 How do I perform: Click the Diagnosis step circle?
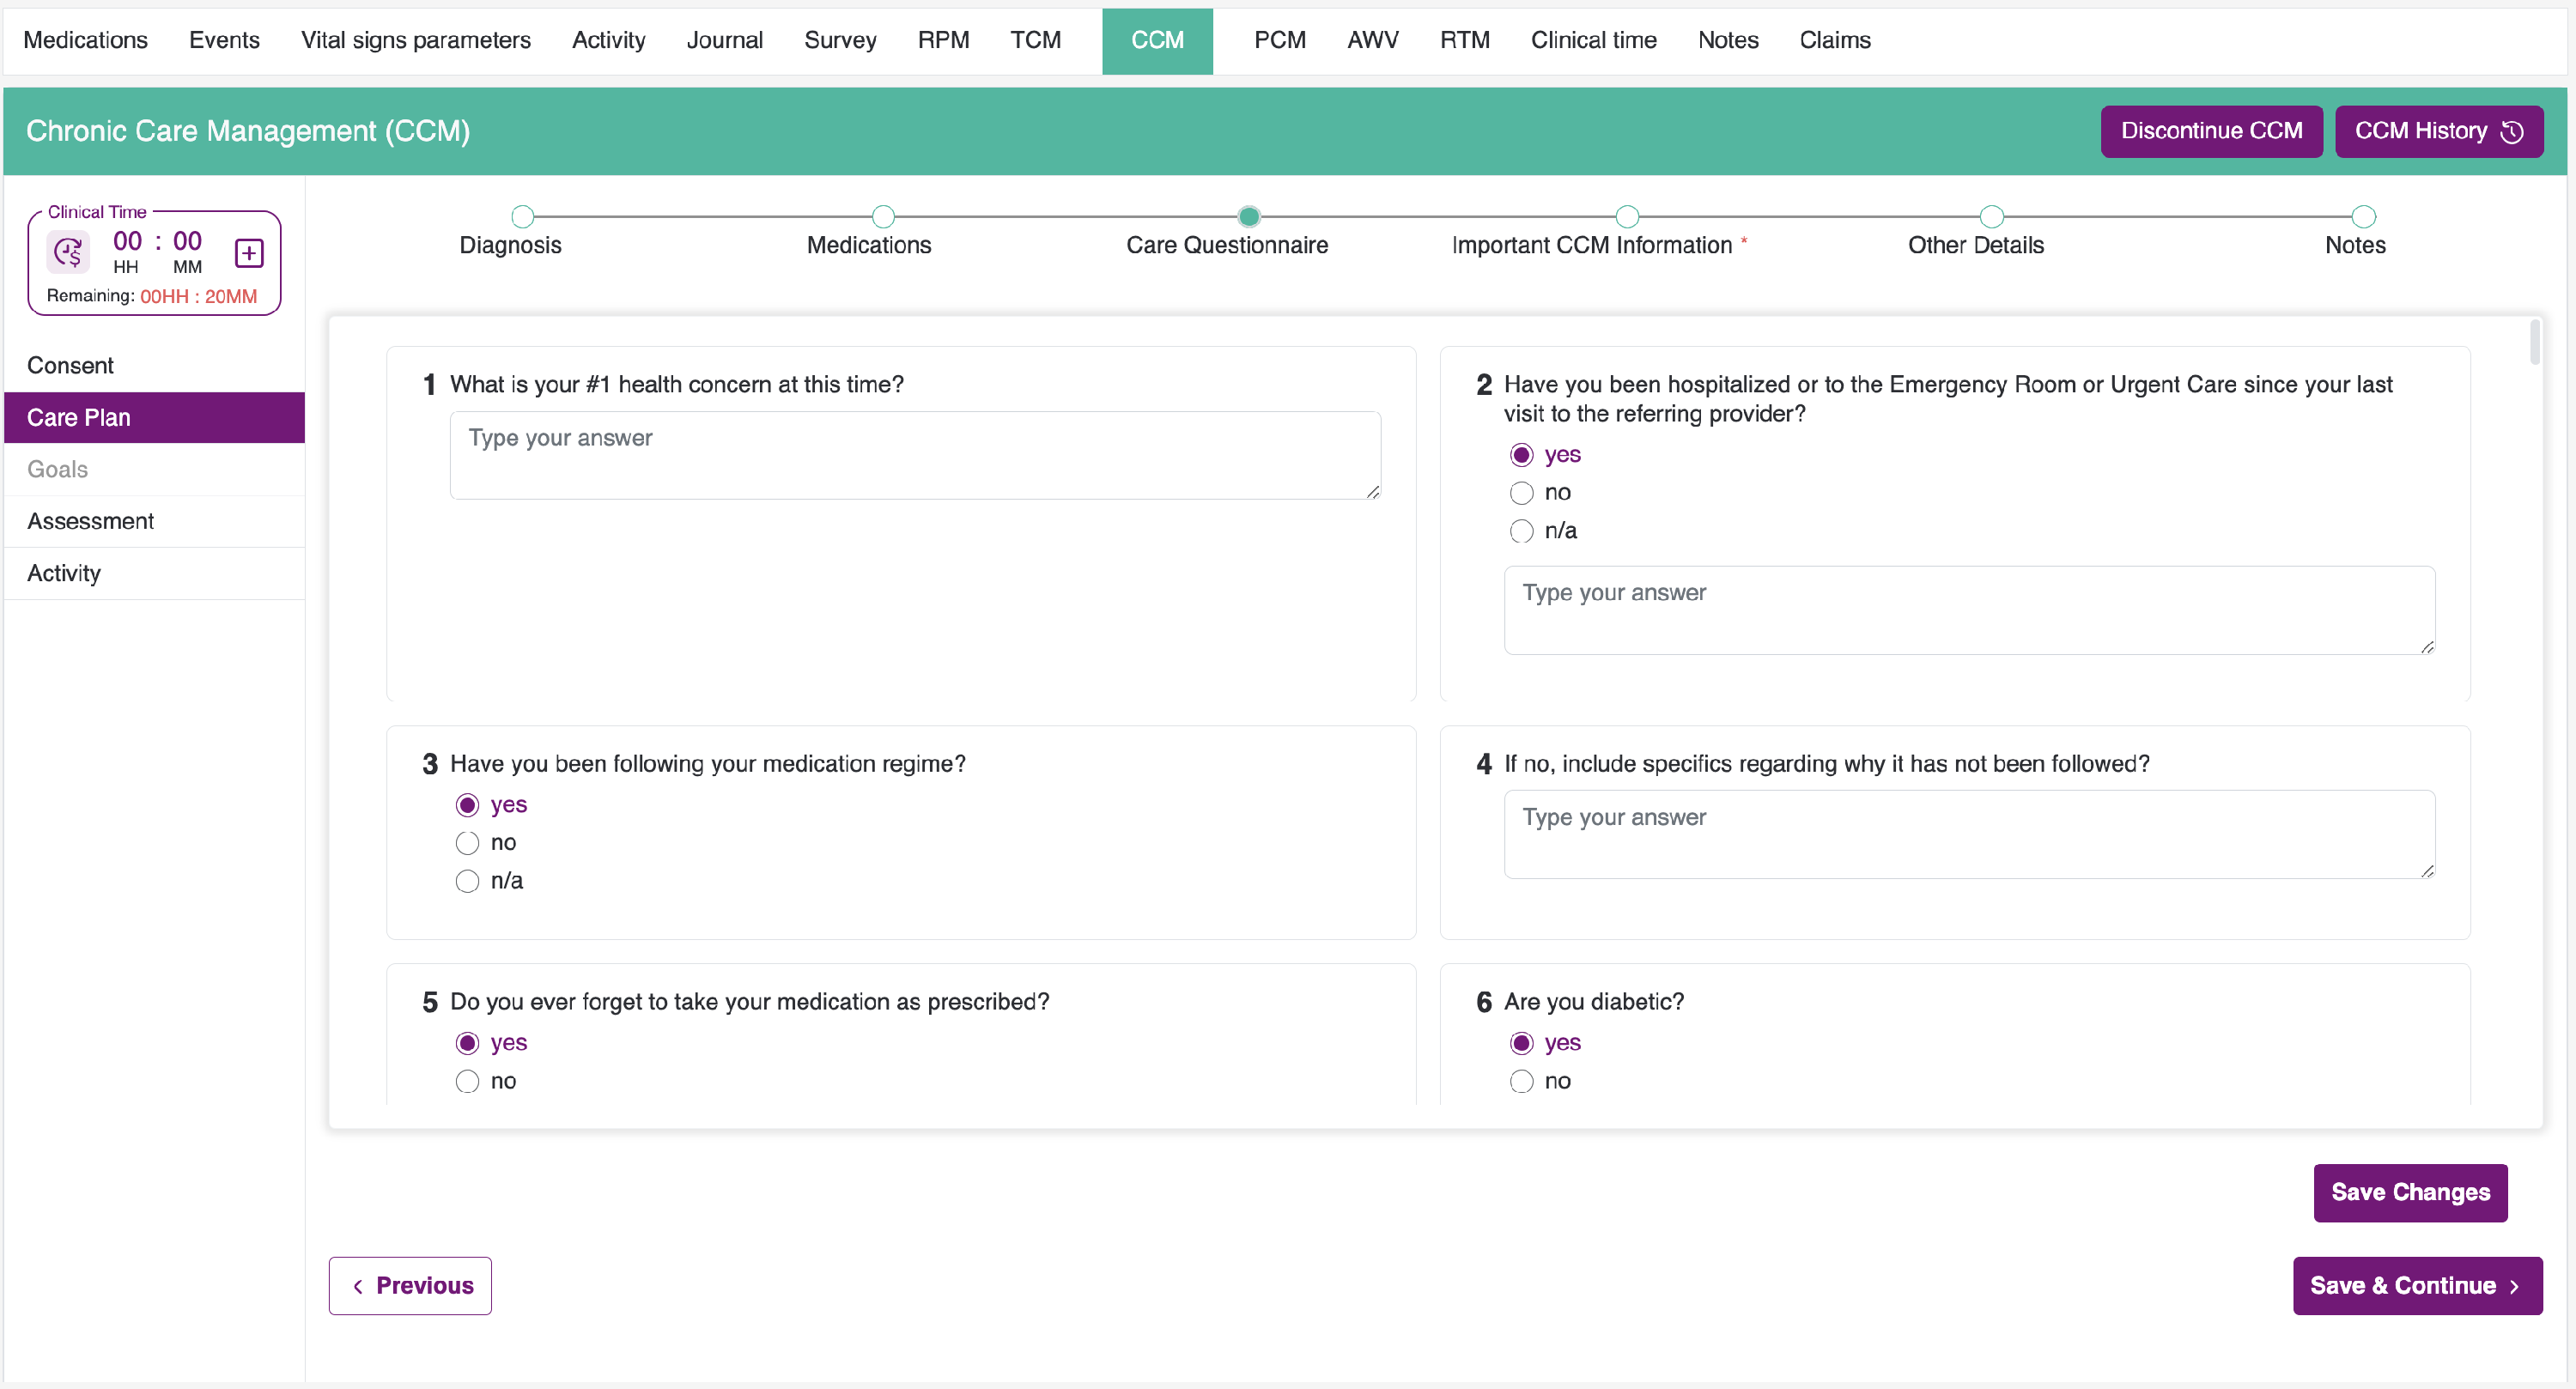tap(522, 216)
